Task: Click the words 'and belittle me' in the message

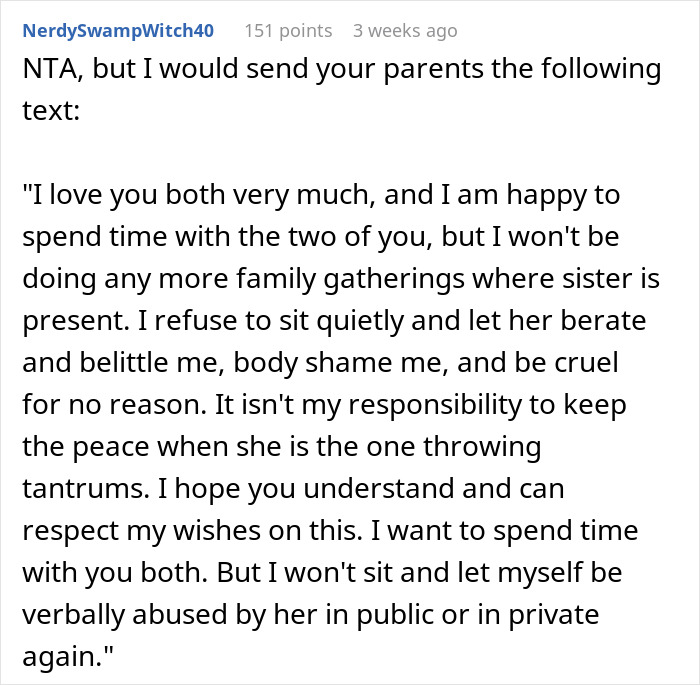Action: pos(100,365)
